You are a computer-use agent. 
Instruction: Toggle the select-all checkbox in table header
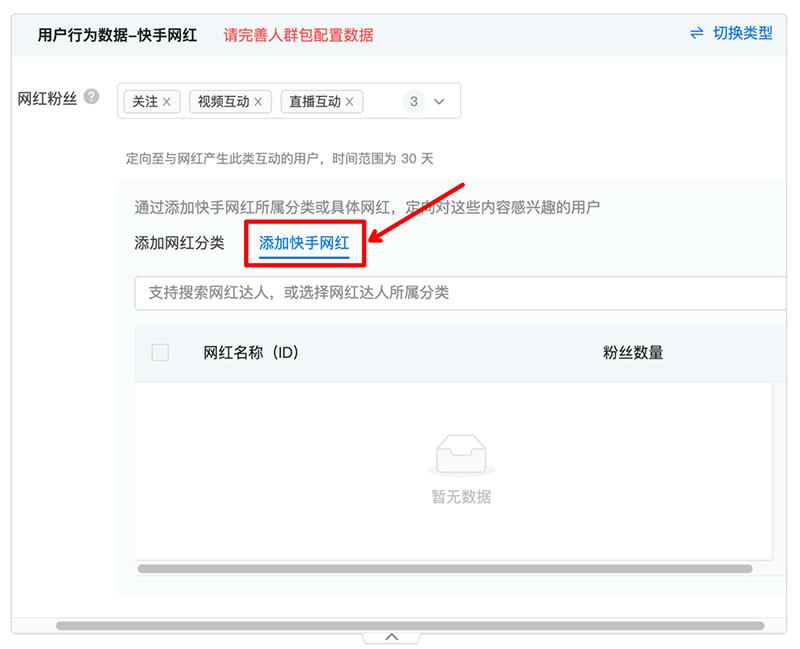coord(160,352)
